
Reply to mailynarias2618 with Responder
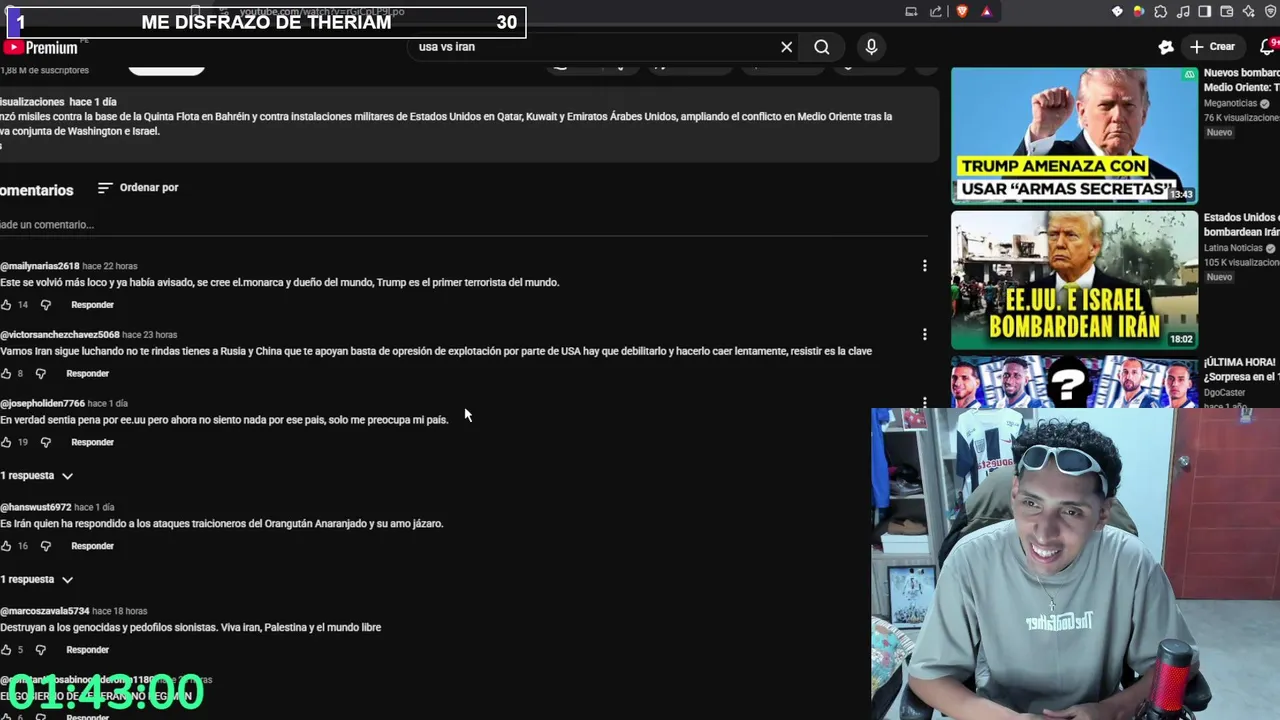92,305
